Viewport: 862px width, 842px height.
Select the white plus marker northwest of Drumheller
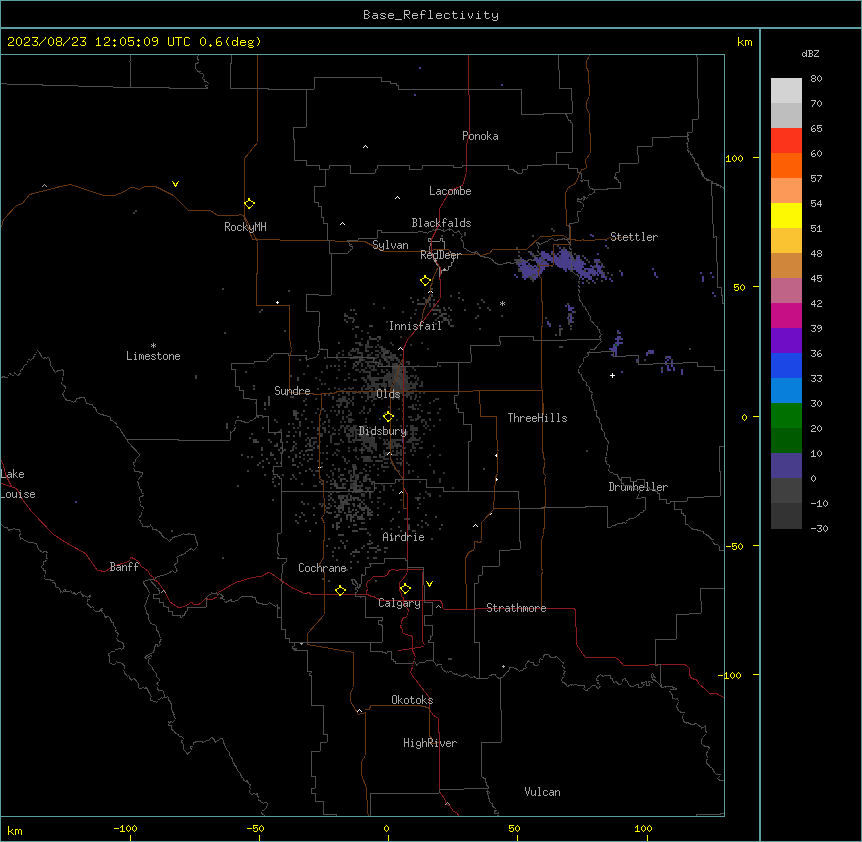click(x=612, y=375)
